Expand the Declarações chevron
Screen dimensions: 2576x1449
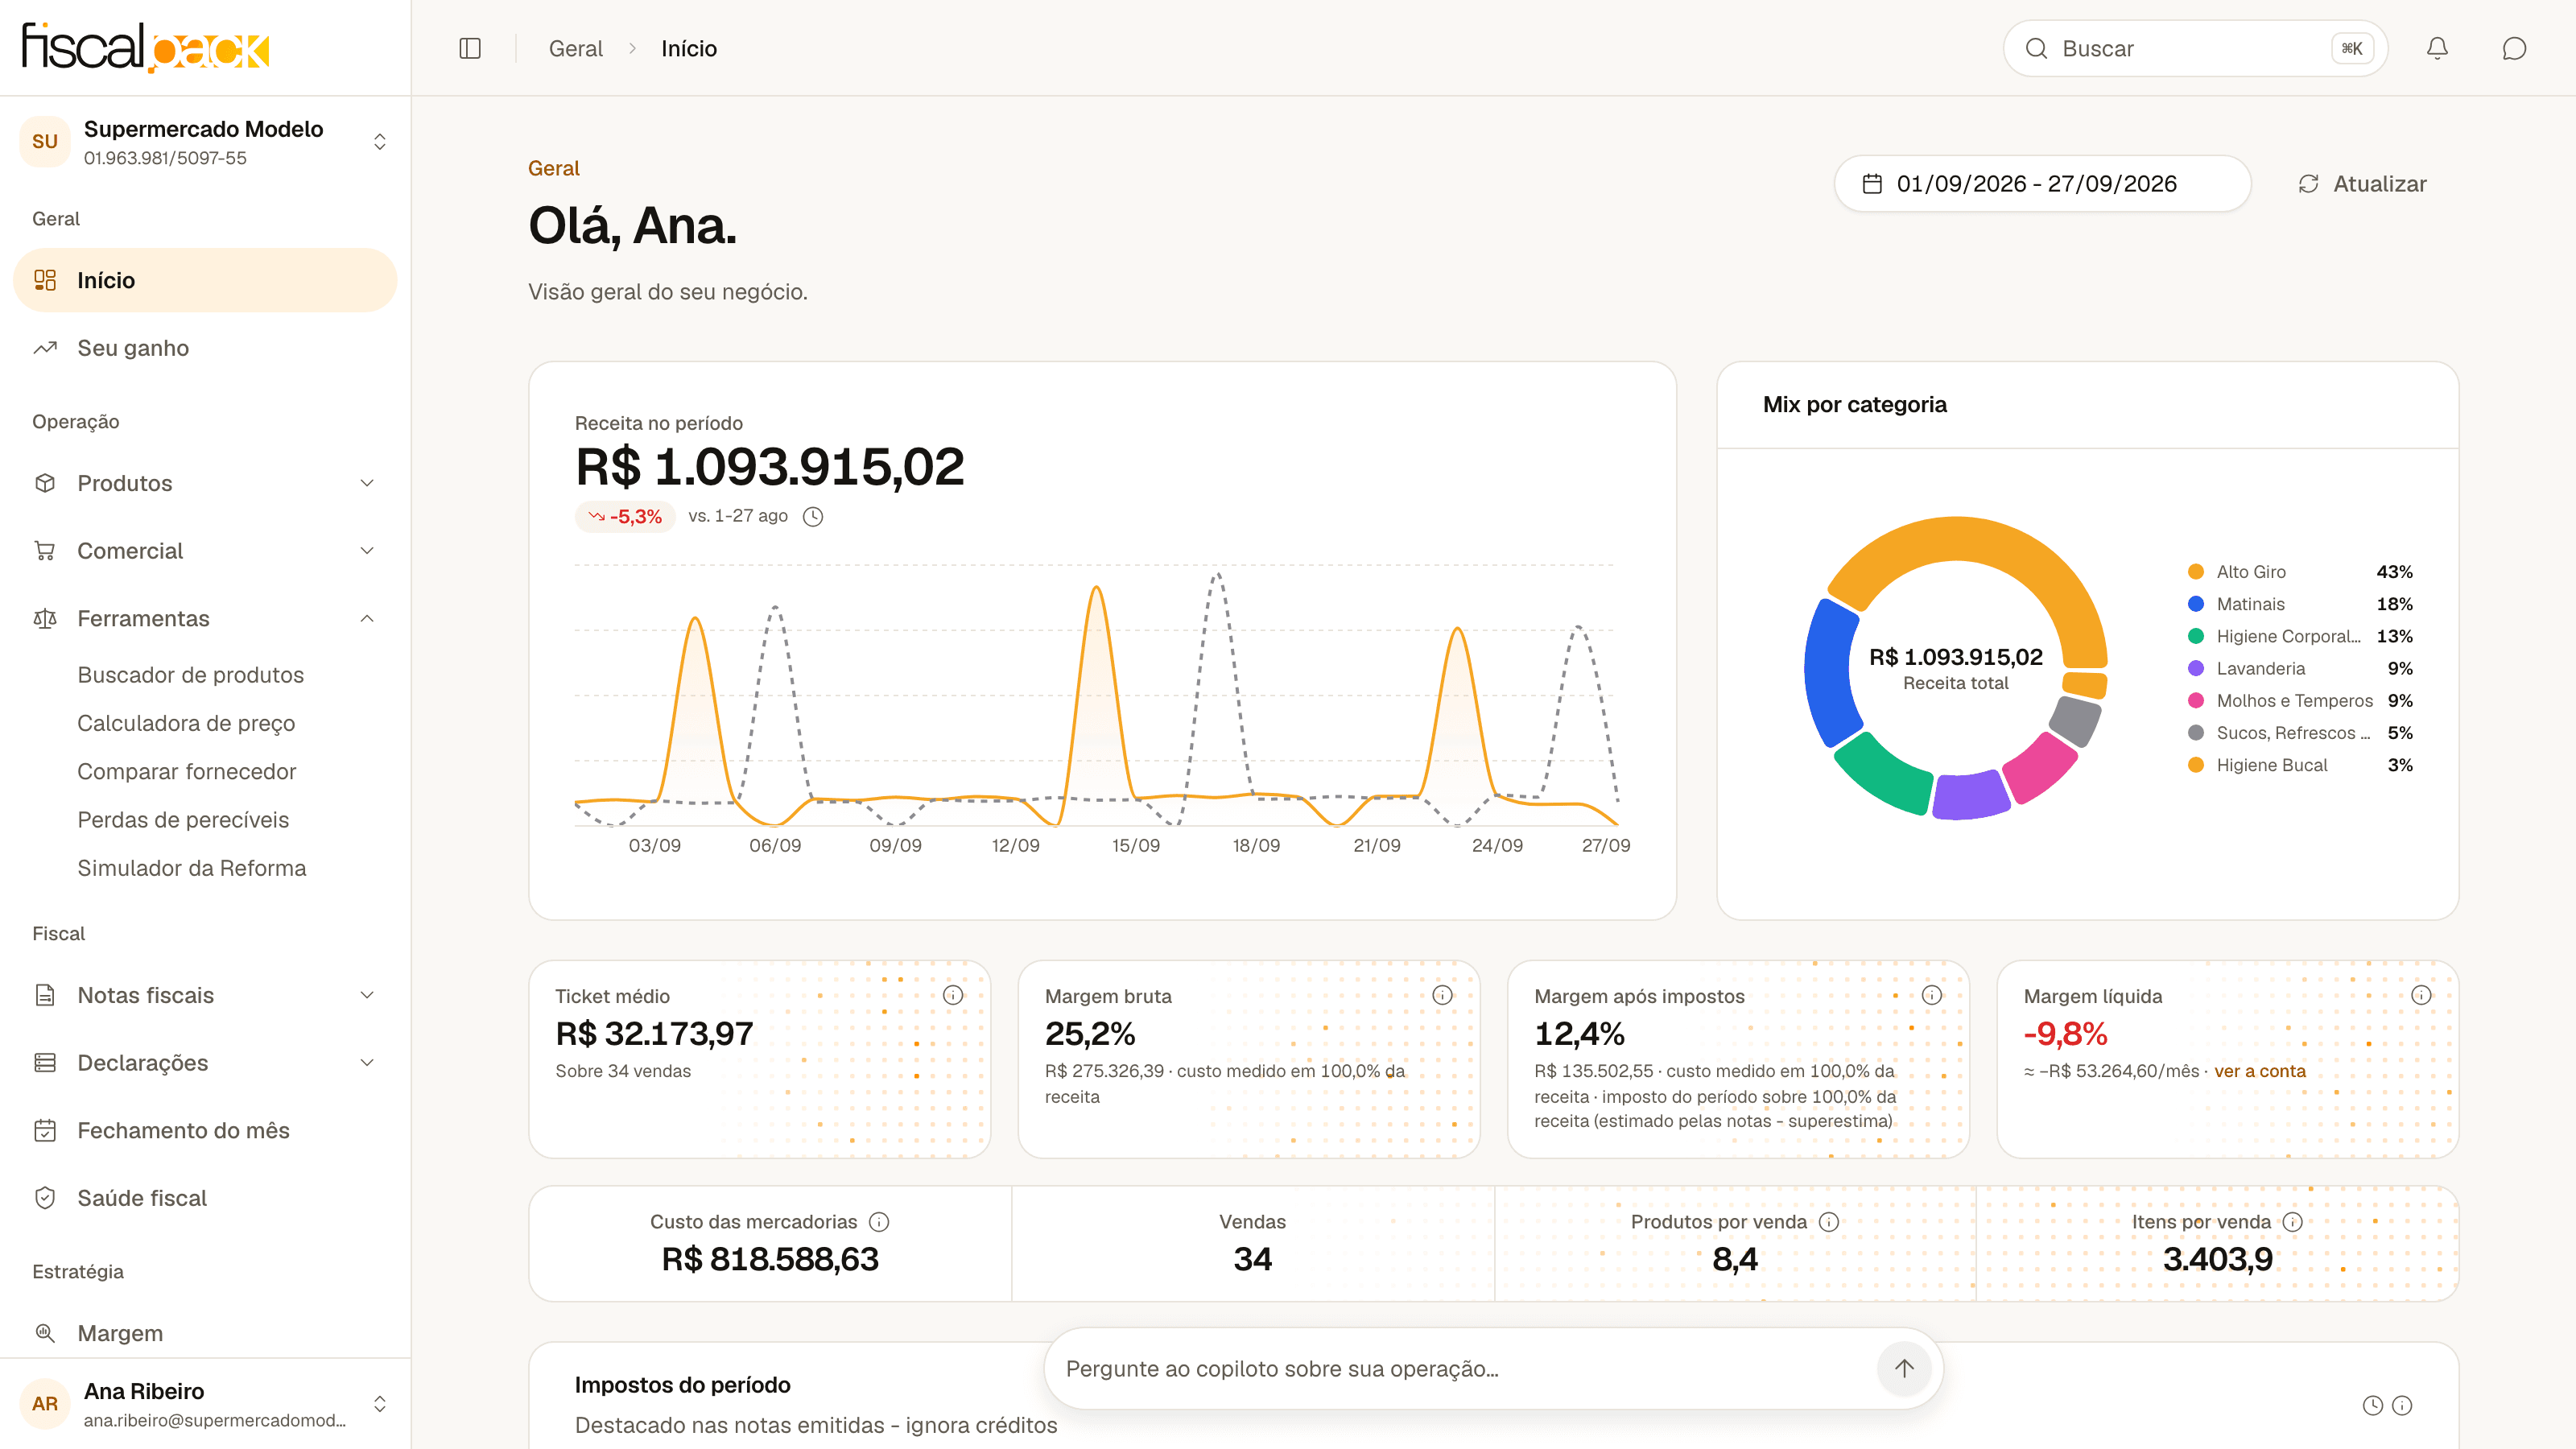pyautogui.click(x=367, y=1062)
